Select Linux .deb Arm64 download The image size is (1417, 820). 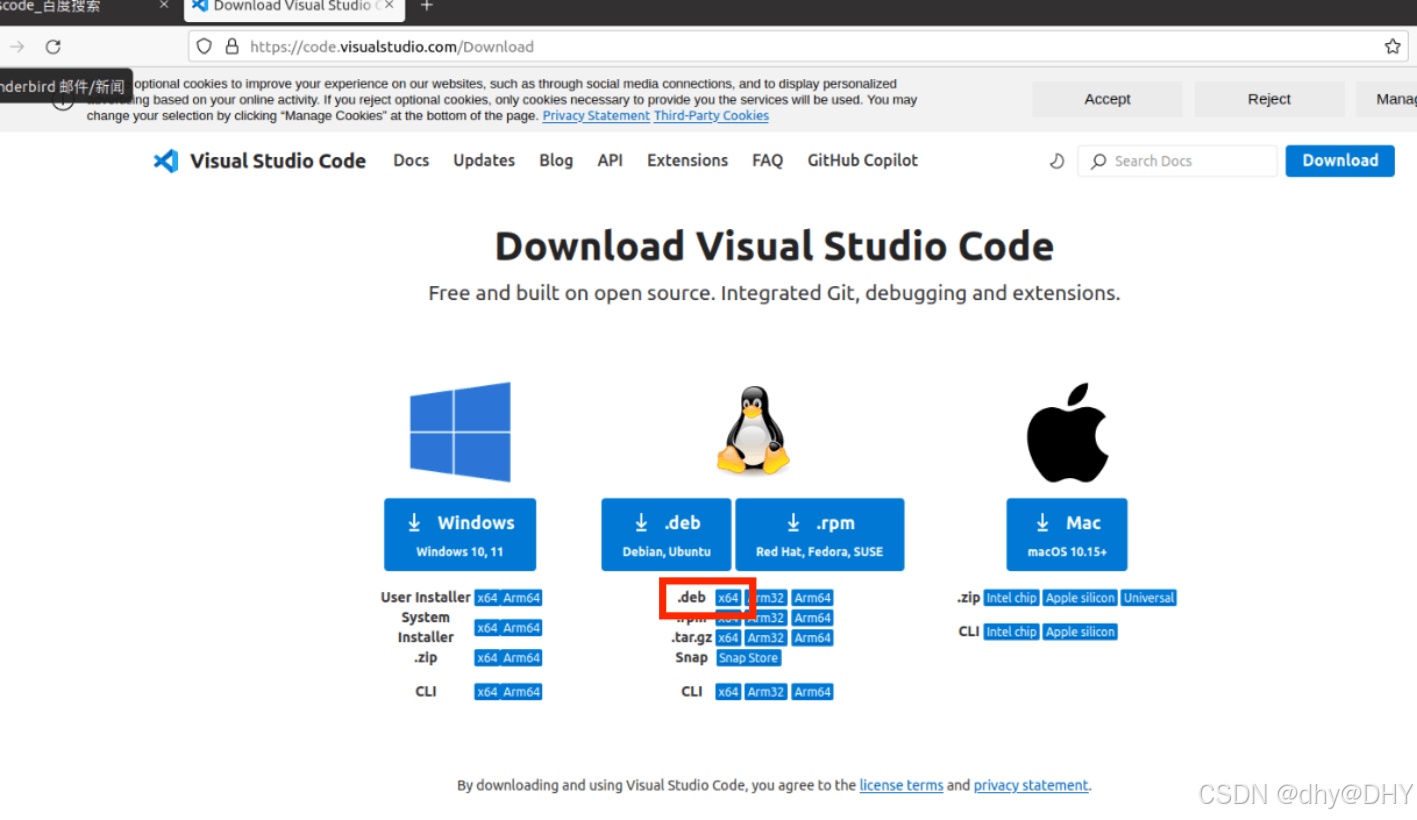click(812, 598)
